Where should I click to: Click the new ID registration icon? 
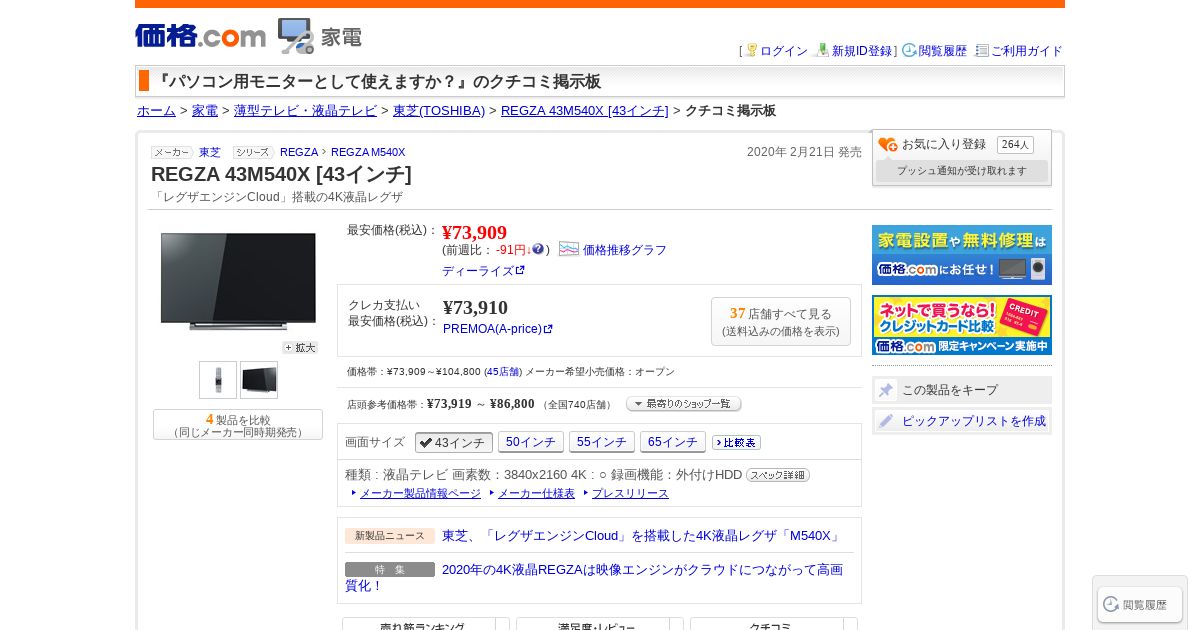pyautogui.click(x=822, y=50)
